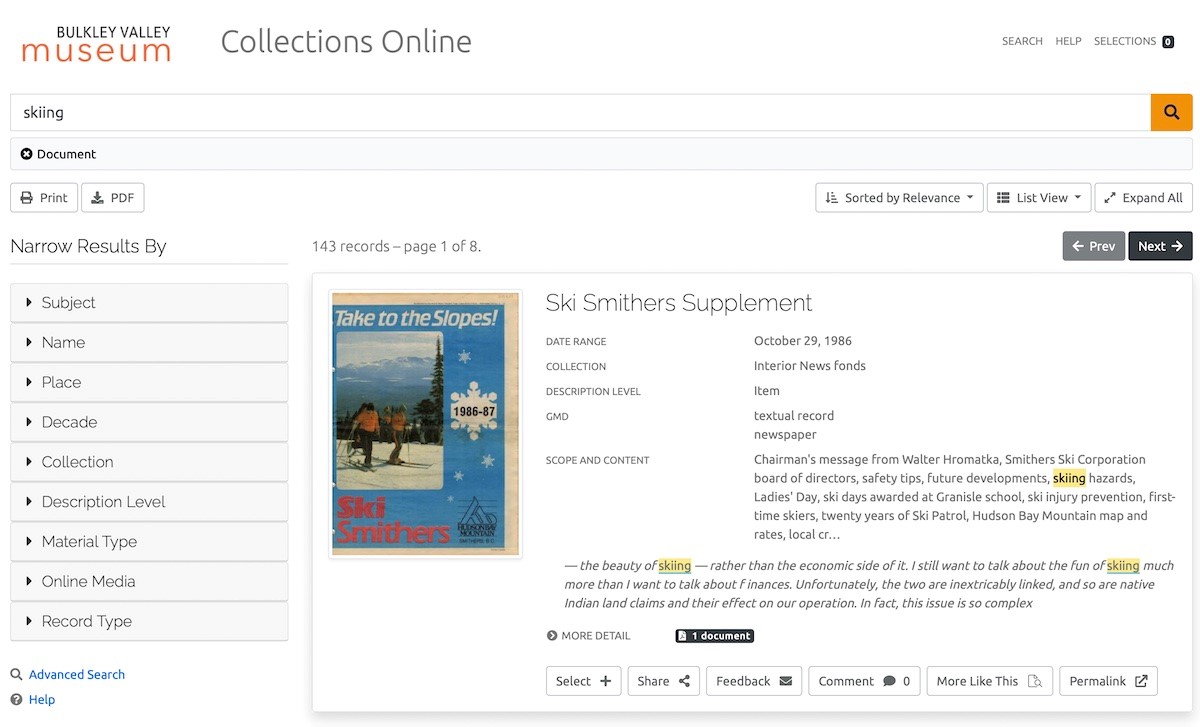Share this record
This screenshot has width=1200, height=727.
(x=664, y=681)
